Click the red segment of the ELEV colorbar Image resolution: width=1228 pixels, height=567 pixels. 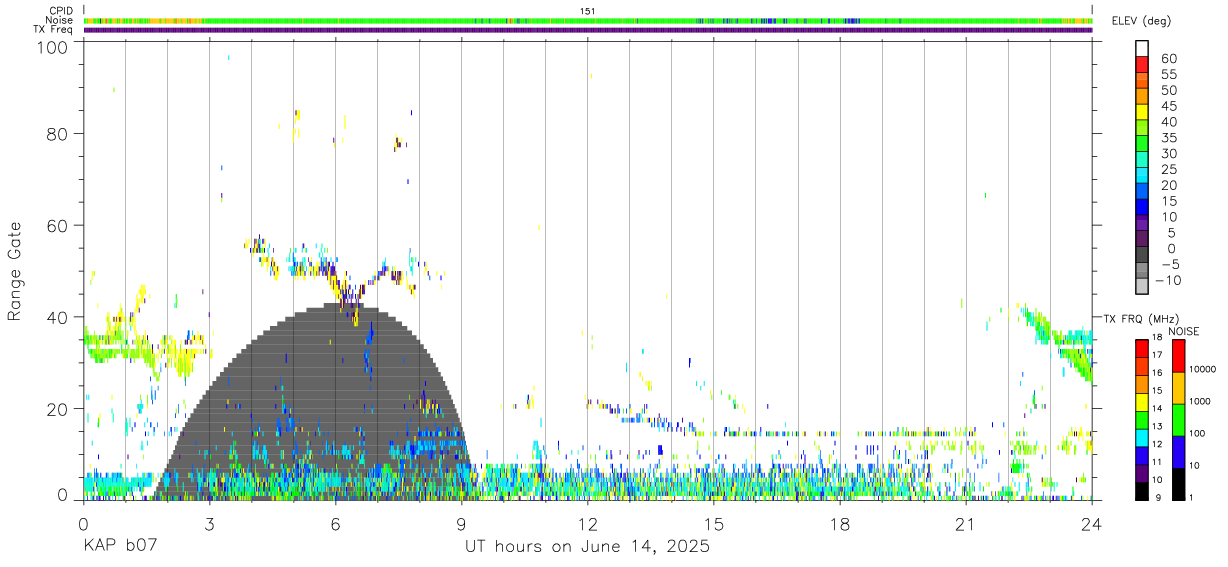click(x=1142, y=65)
